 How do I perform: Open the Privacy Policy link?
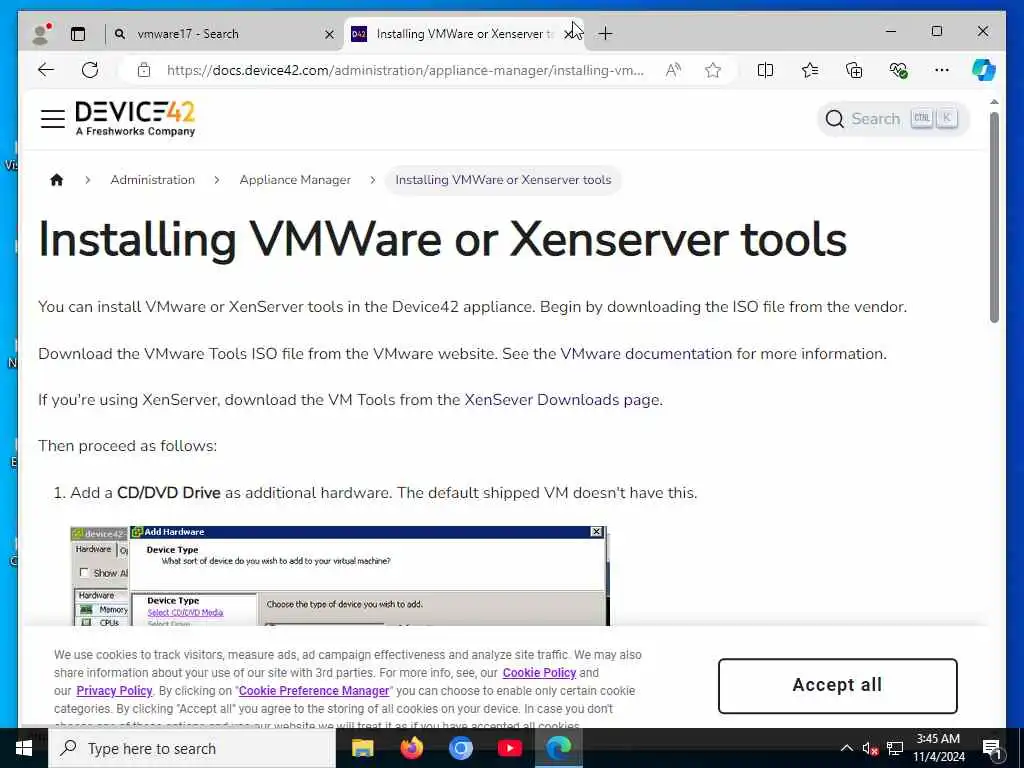pyautogui.click(x=114, y=691)
